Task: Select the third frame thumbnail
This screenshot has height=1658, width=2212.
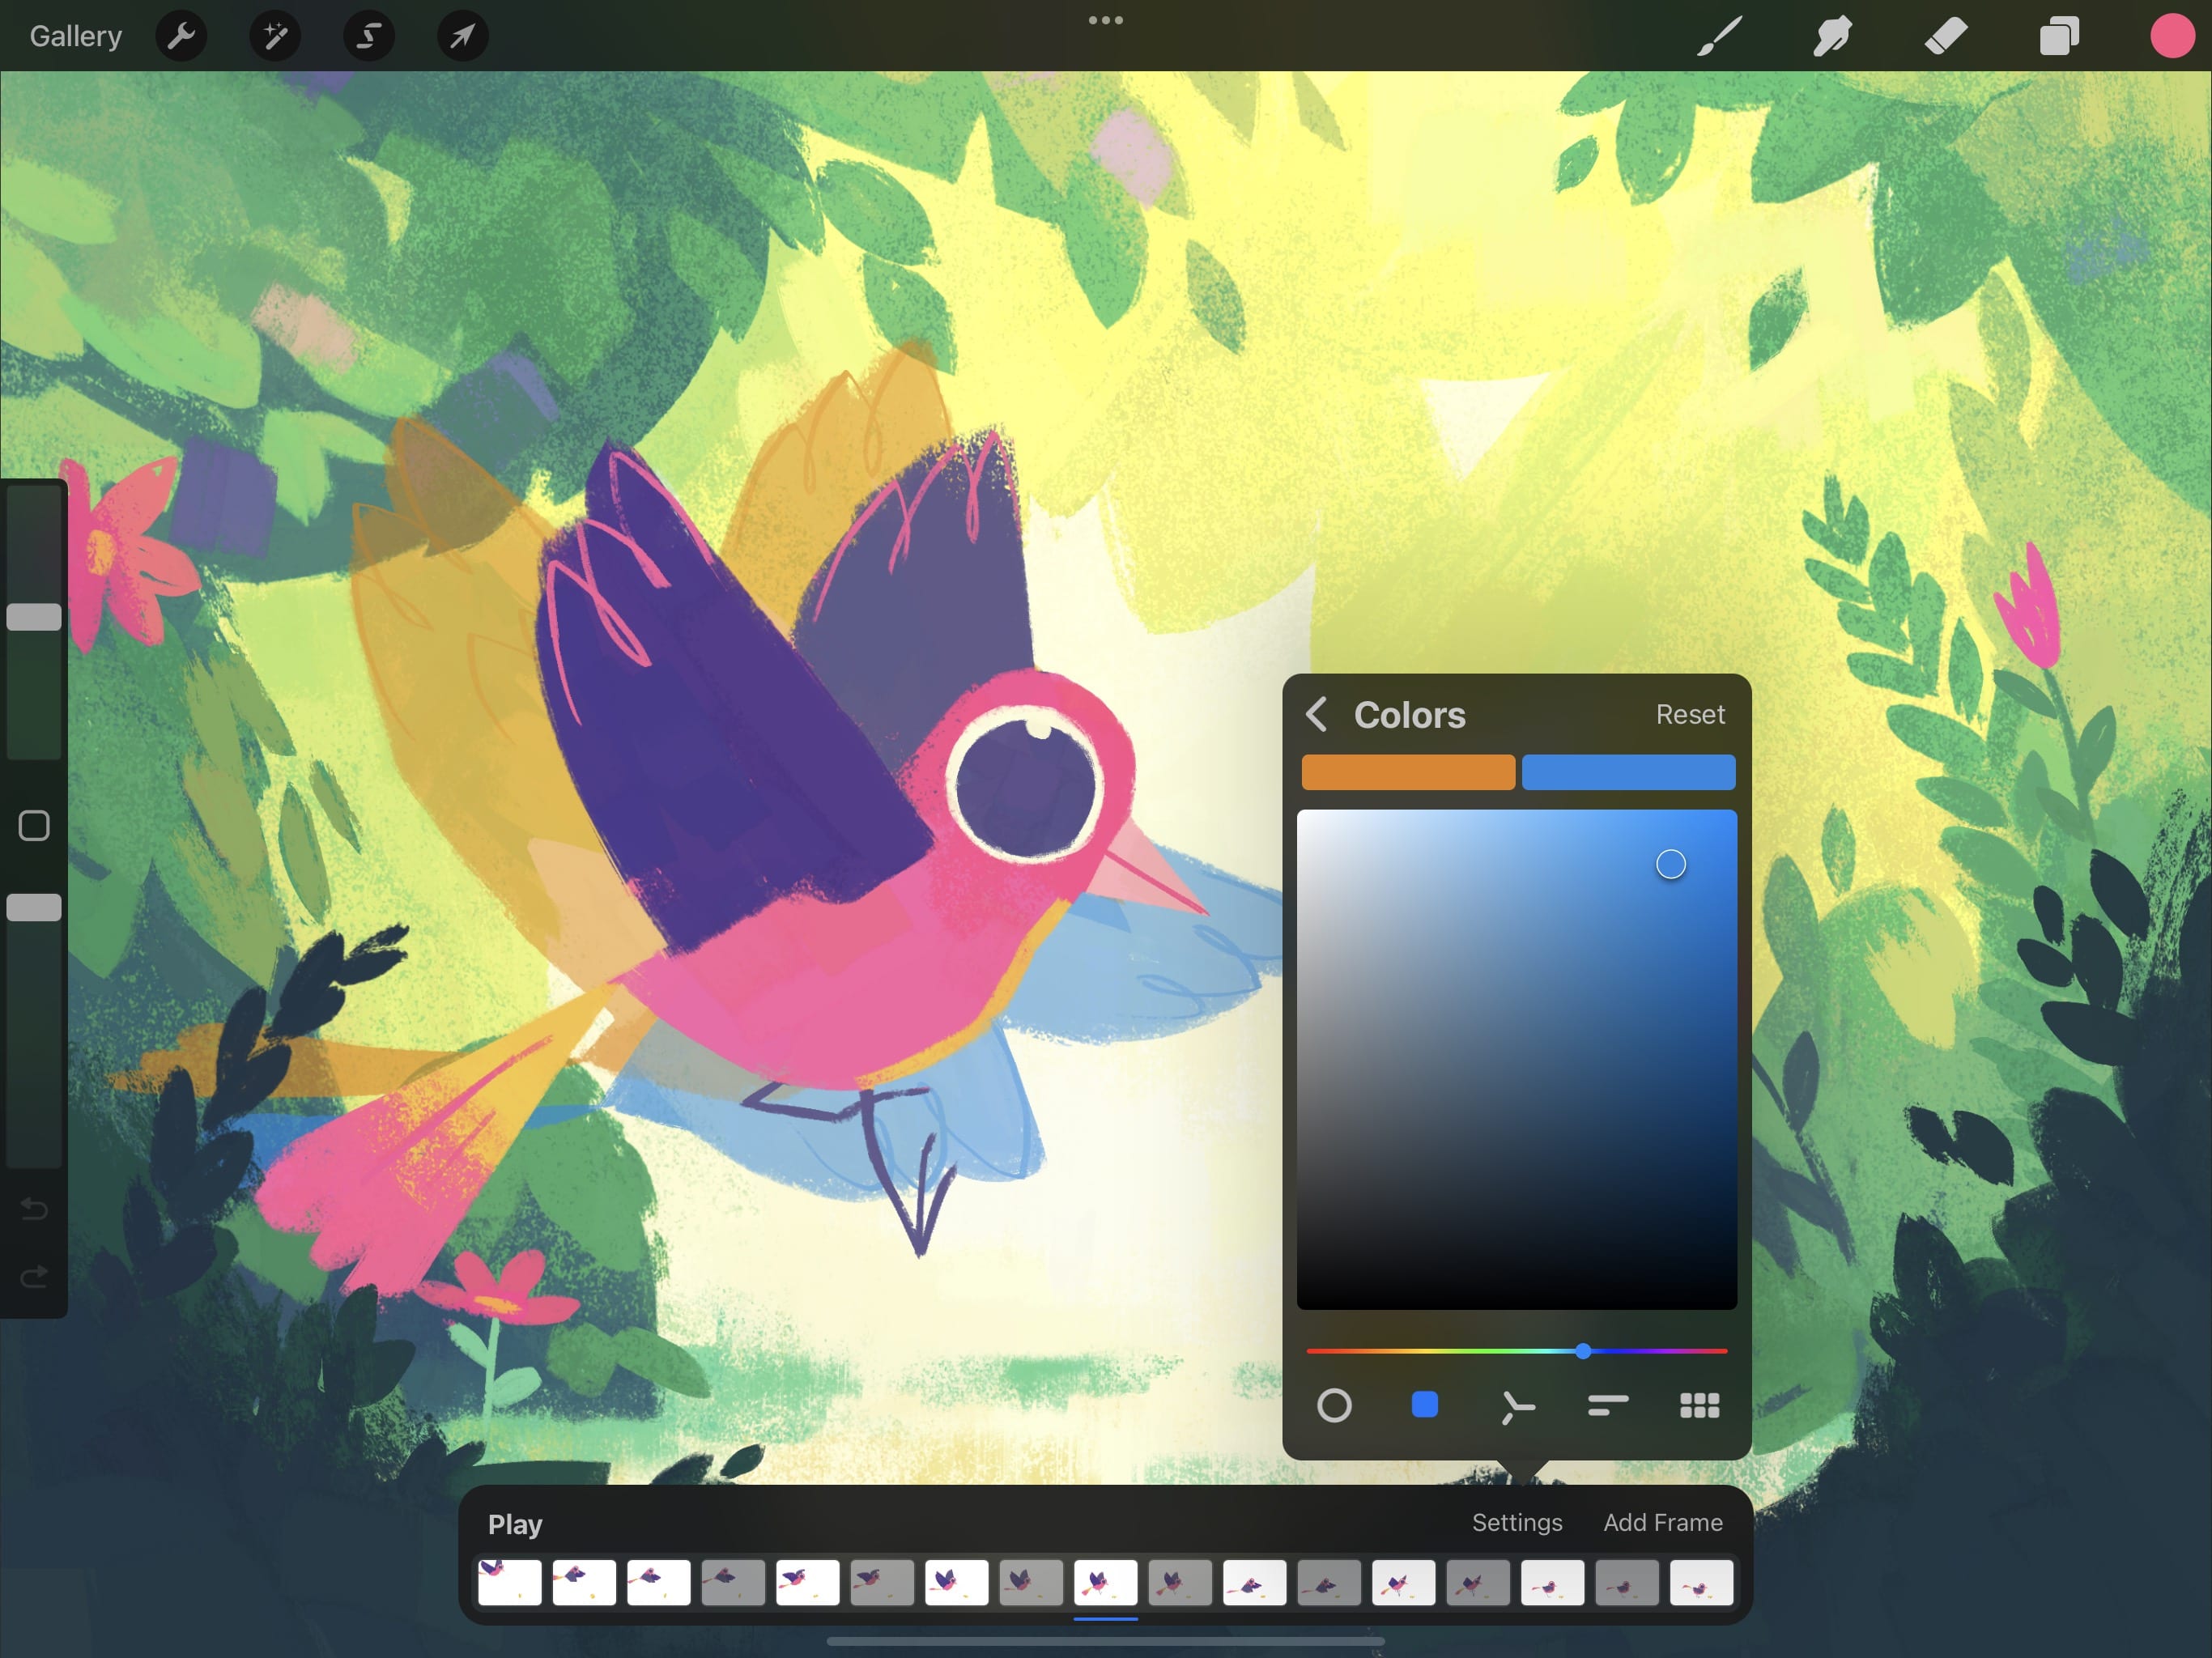Action: coord(659,1582)
